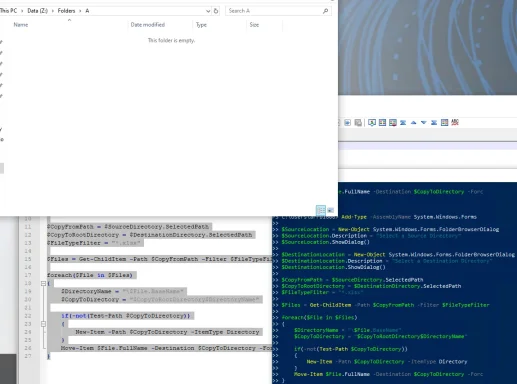
Task: Click script line 'New-Item -Path $CopyToDirectory' on line 24
Action: 168,332
